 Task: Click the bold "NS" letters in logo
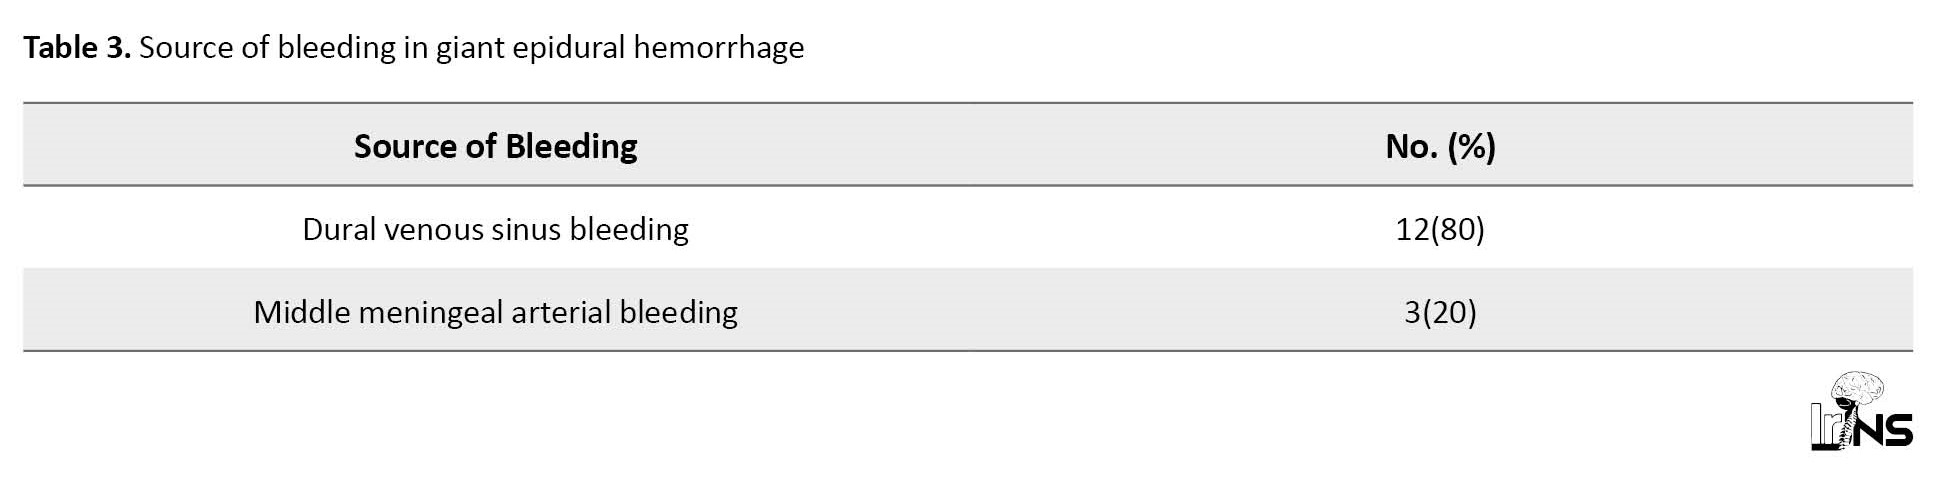(1885, 428)
